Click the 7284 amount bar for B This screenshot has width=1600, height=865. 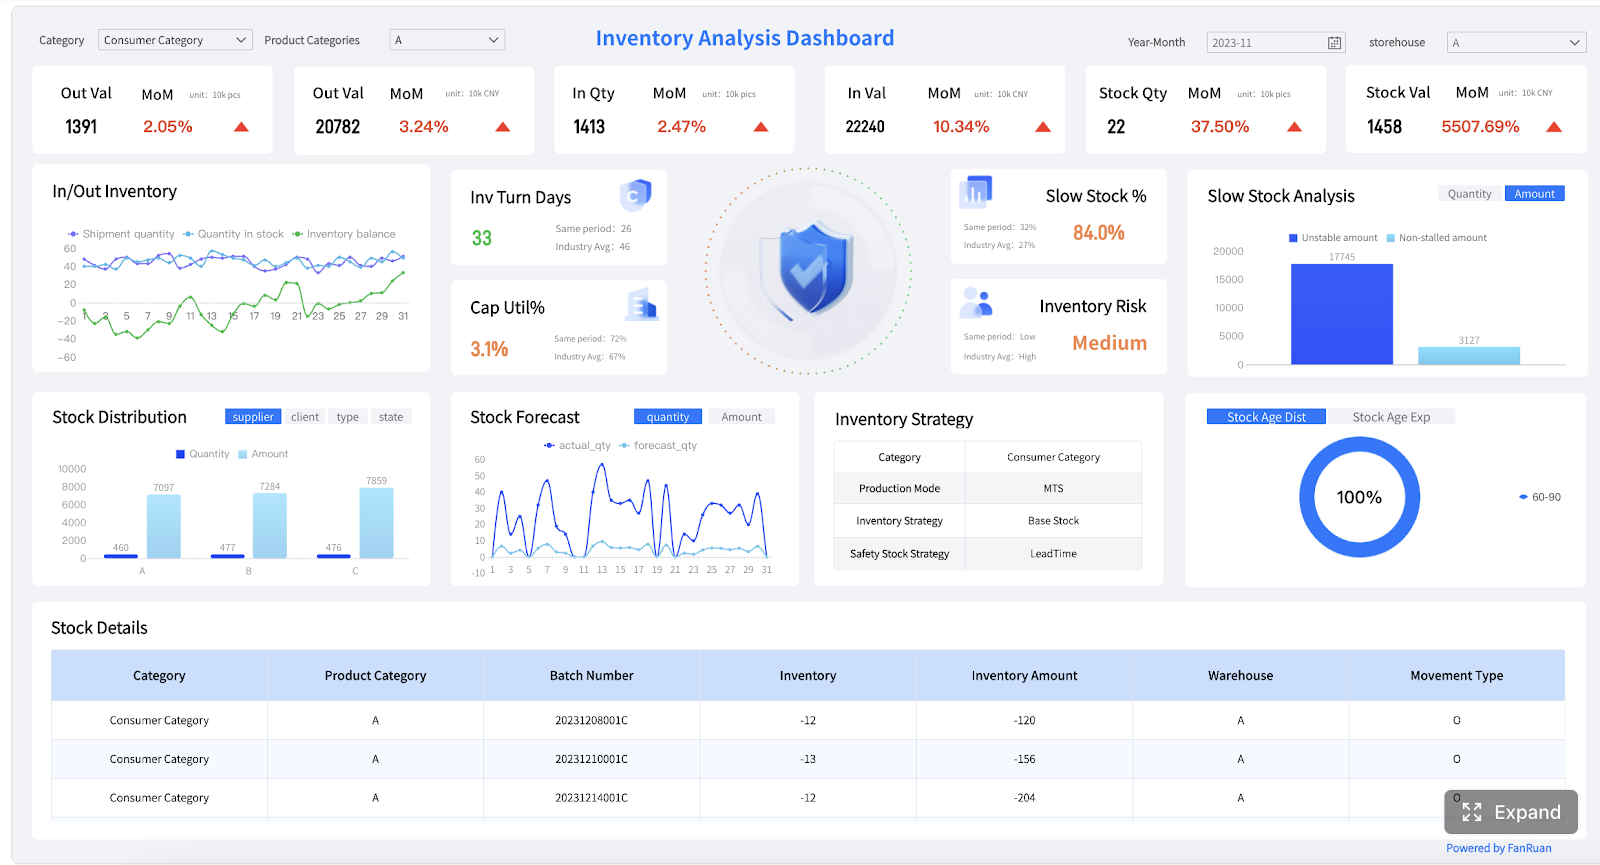tap(270, 526)
